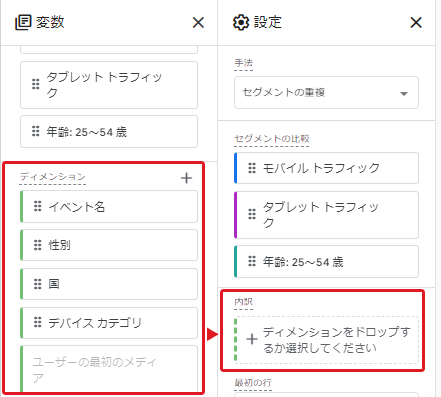Grab drag handle of 性別 dimension
Screen dimensions: 441x397
click(x=38, y=245)
